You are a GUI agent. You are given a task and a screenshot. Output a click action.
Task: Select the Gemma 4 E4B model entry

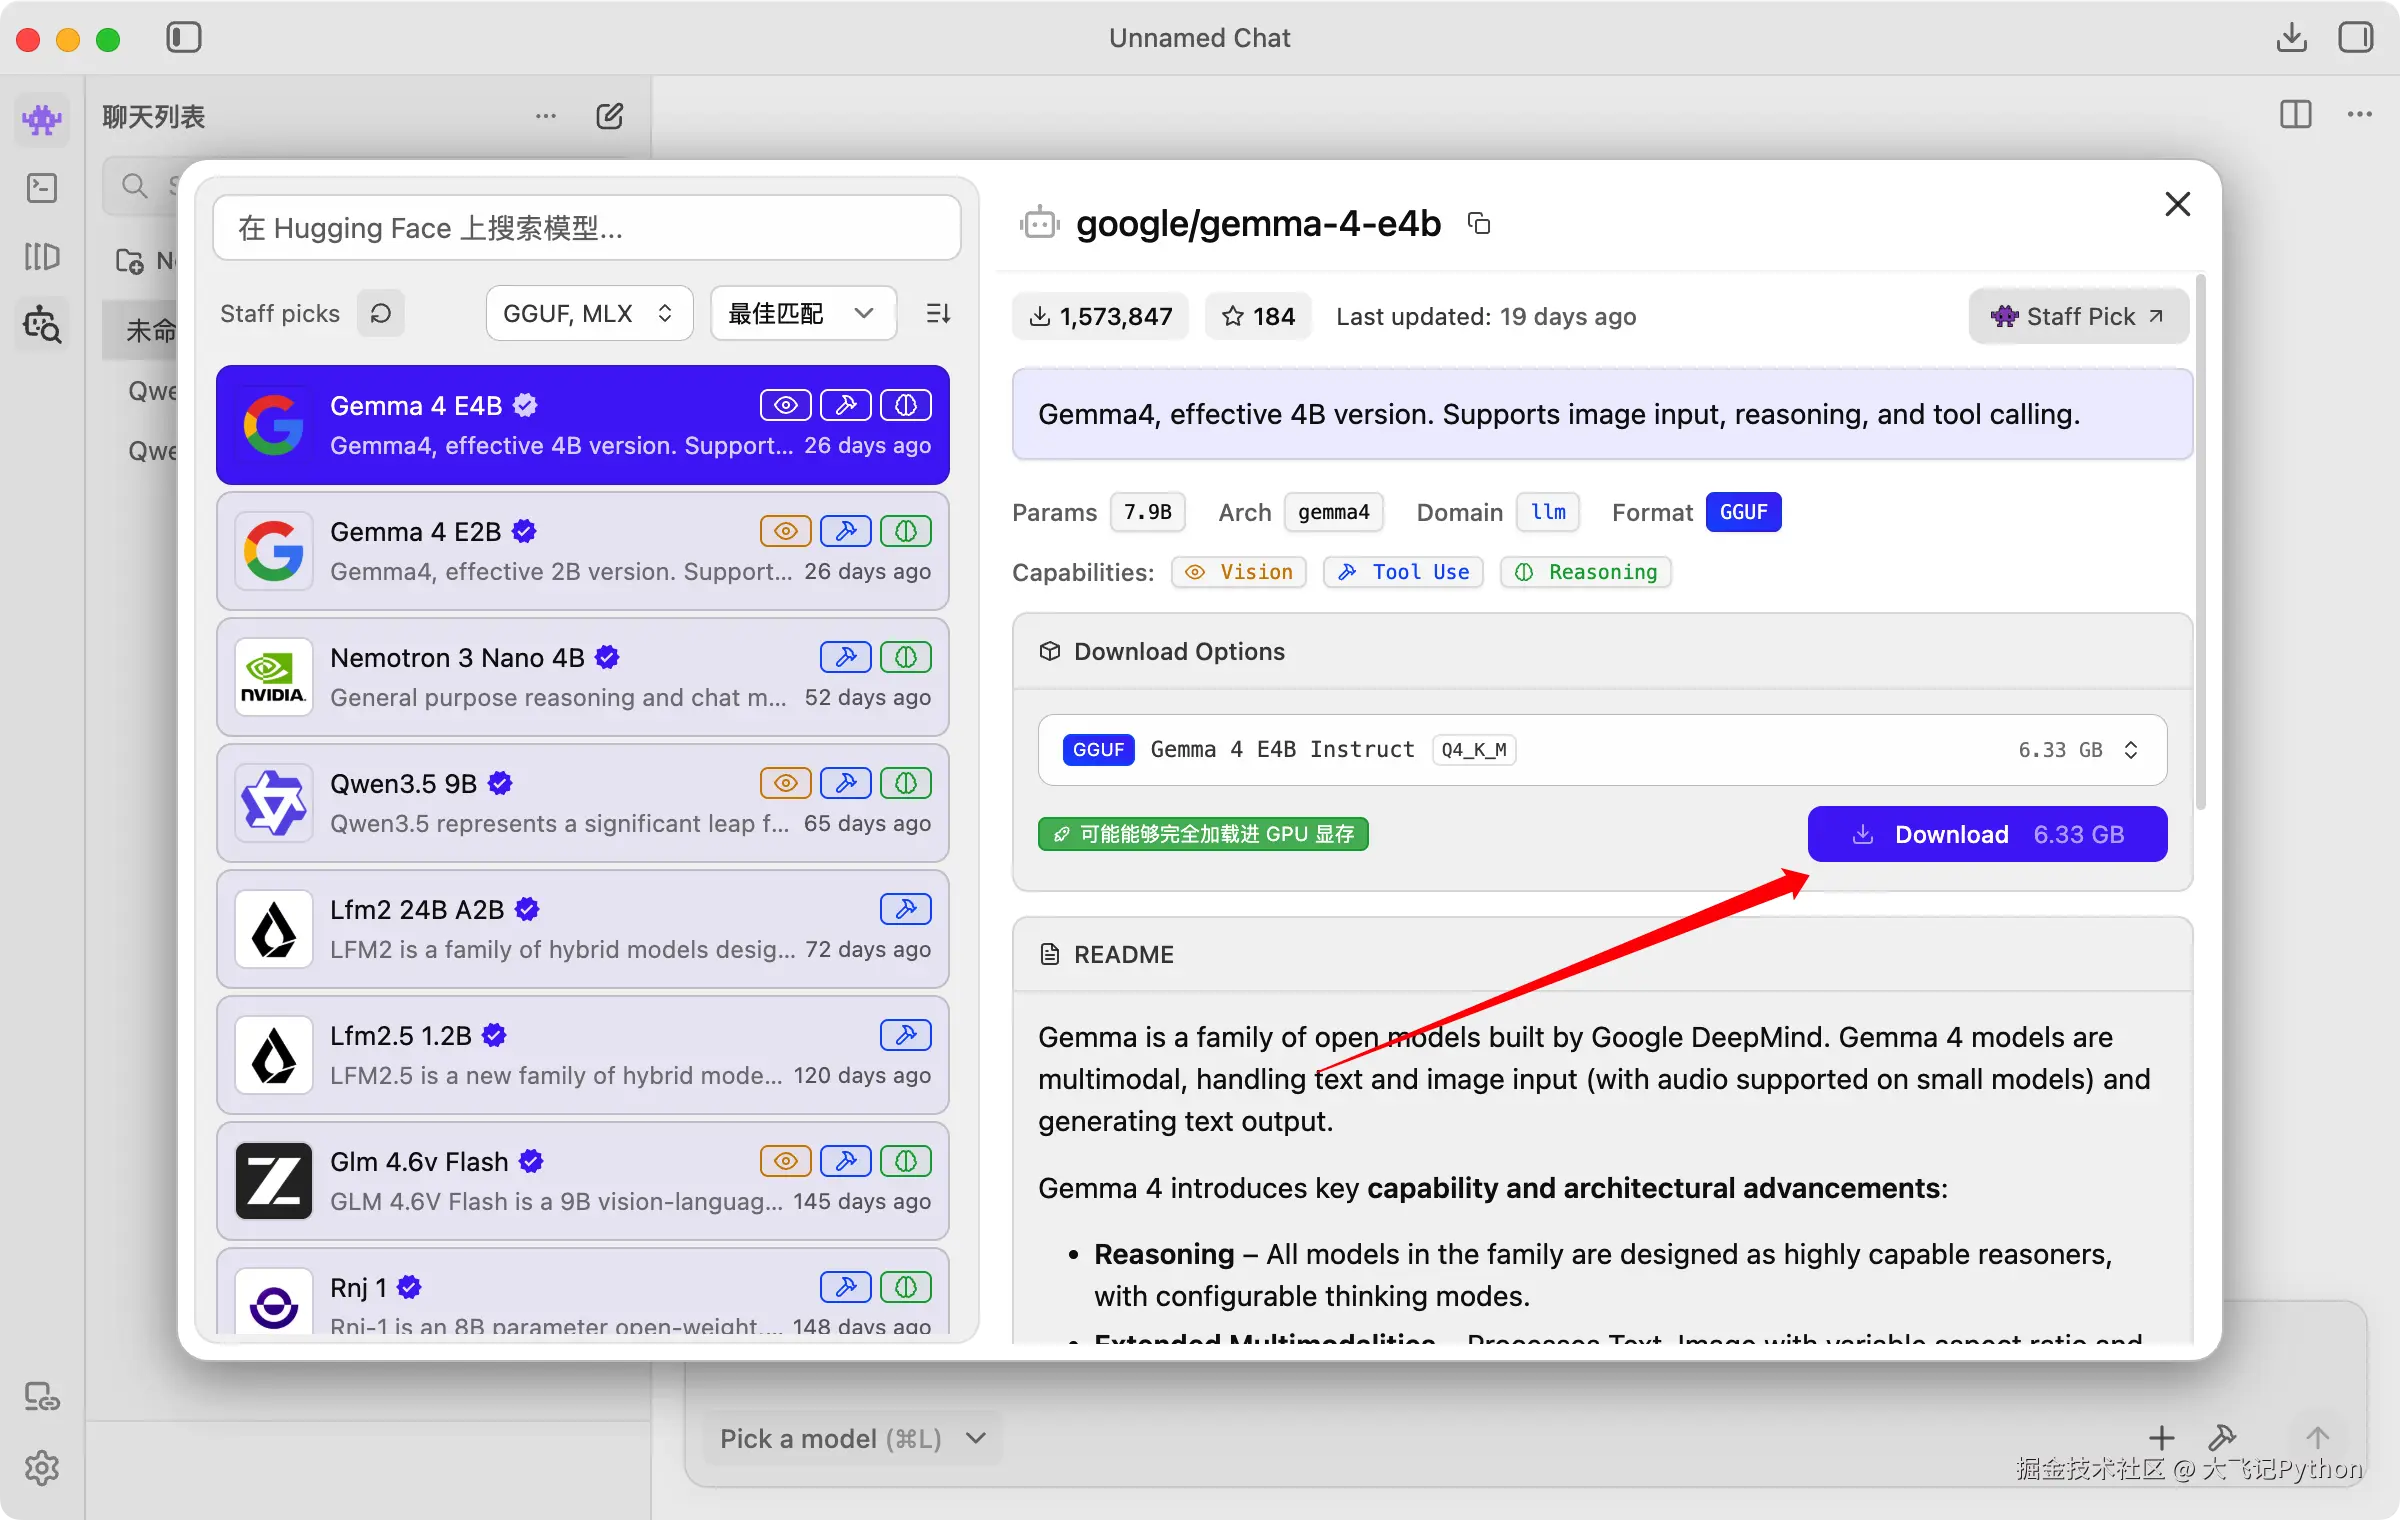pos(583,425)
